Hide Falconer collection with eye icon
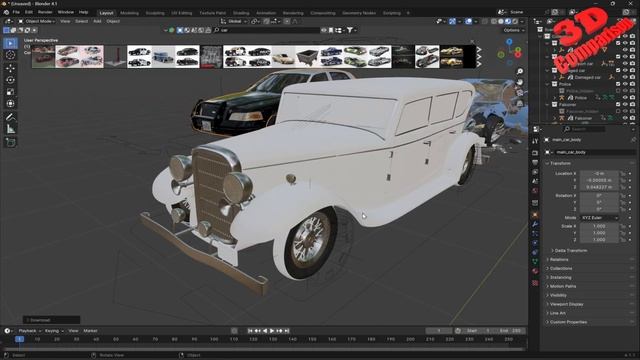The height and width of the screenshot is (360, 640). (625, 104)
